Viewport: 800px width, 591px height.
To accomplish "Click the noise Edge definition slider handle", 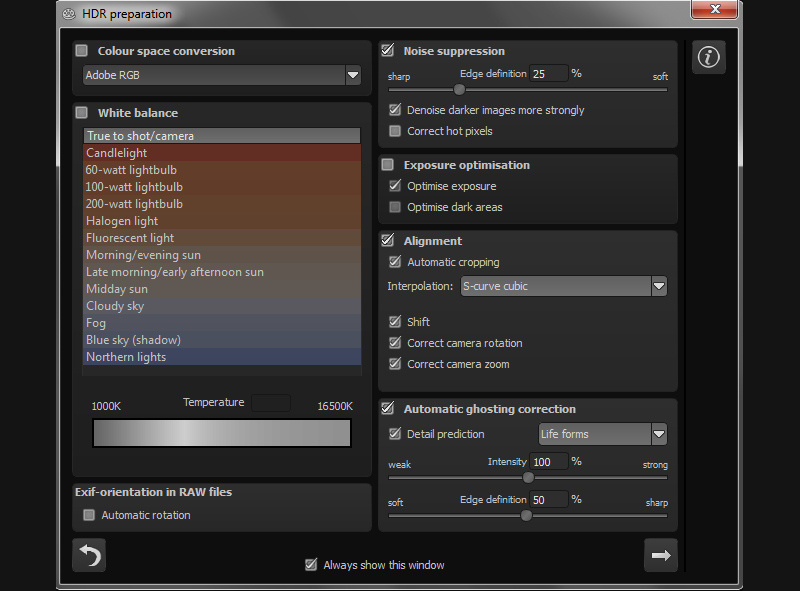I will tap(459, 90).
